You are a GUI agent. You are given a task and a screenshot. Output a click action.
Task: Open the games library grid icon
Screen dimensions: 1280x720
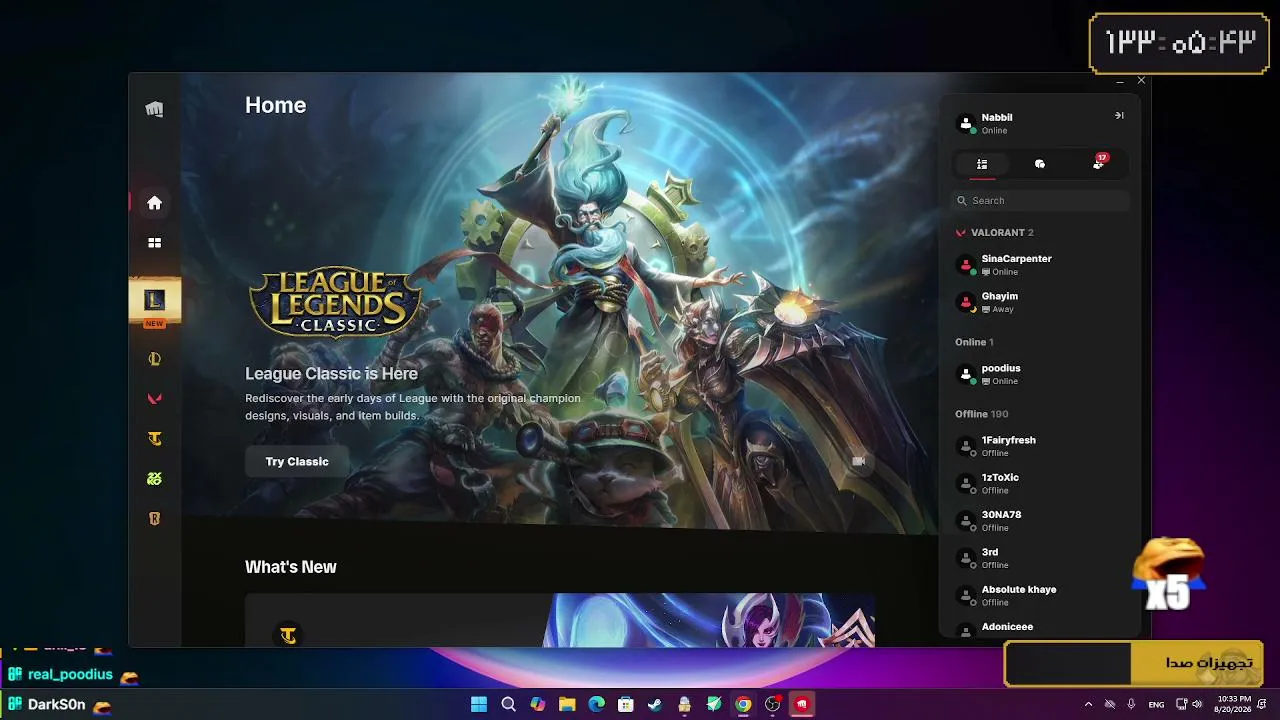[154, 243]
